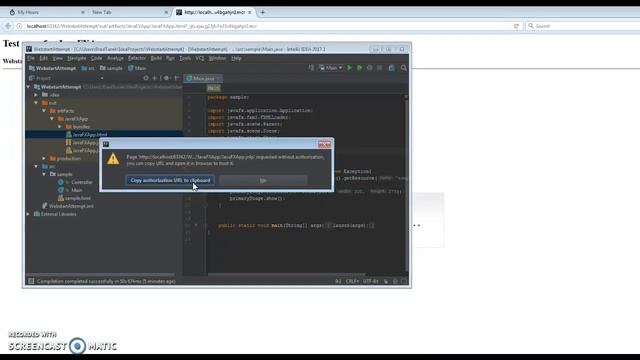This screenshot has width=640, height=360.
Task: Click the Firefox Search box
Action: pos(583,26)
